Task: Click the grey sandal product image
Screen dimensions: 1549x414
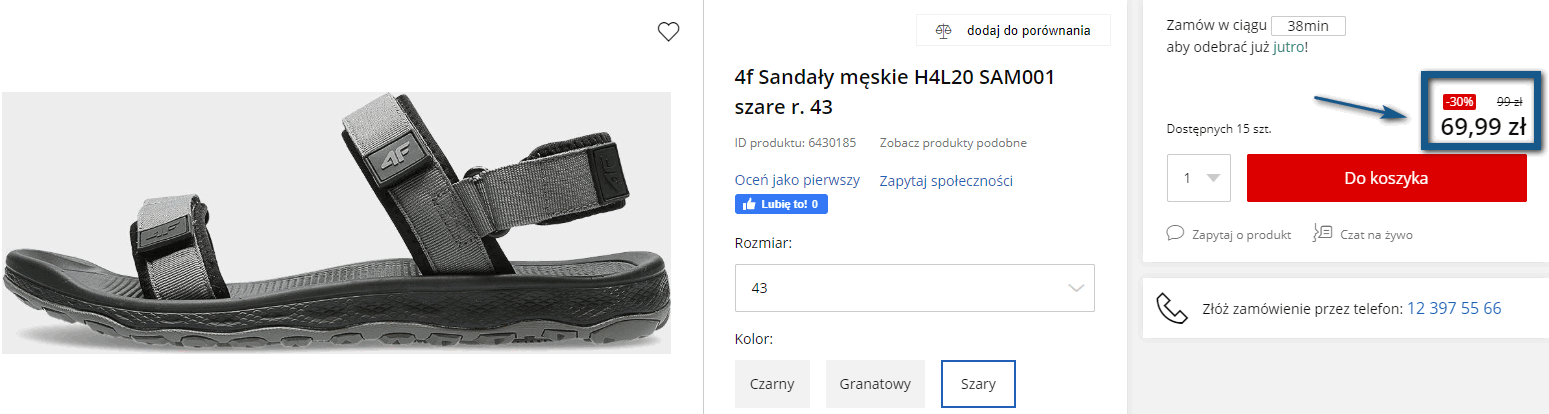Action: (336, 222)
